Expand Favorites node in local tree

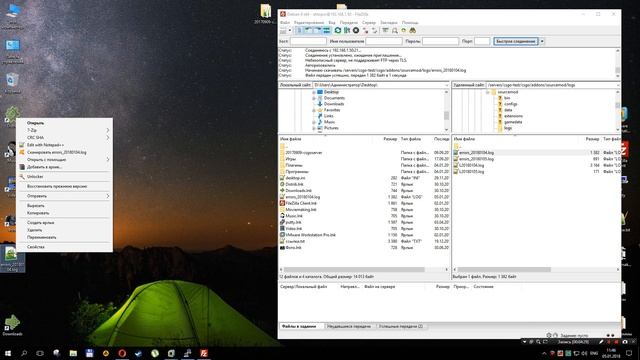314,110
